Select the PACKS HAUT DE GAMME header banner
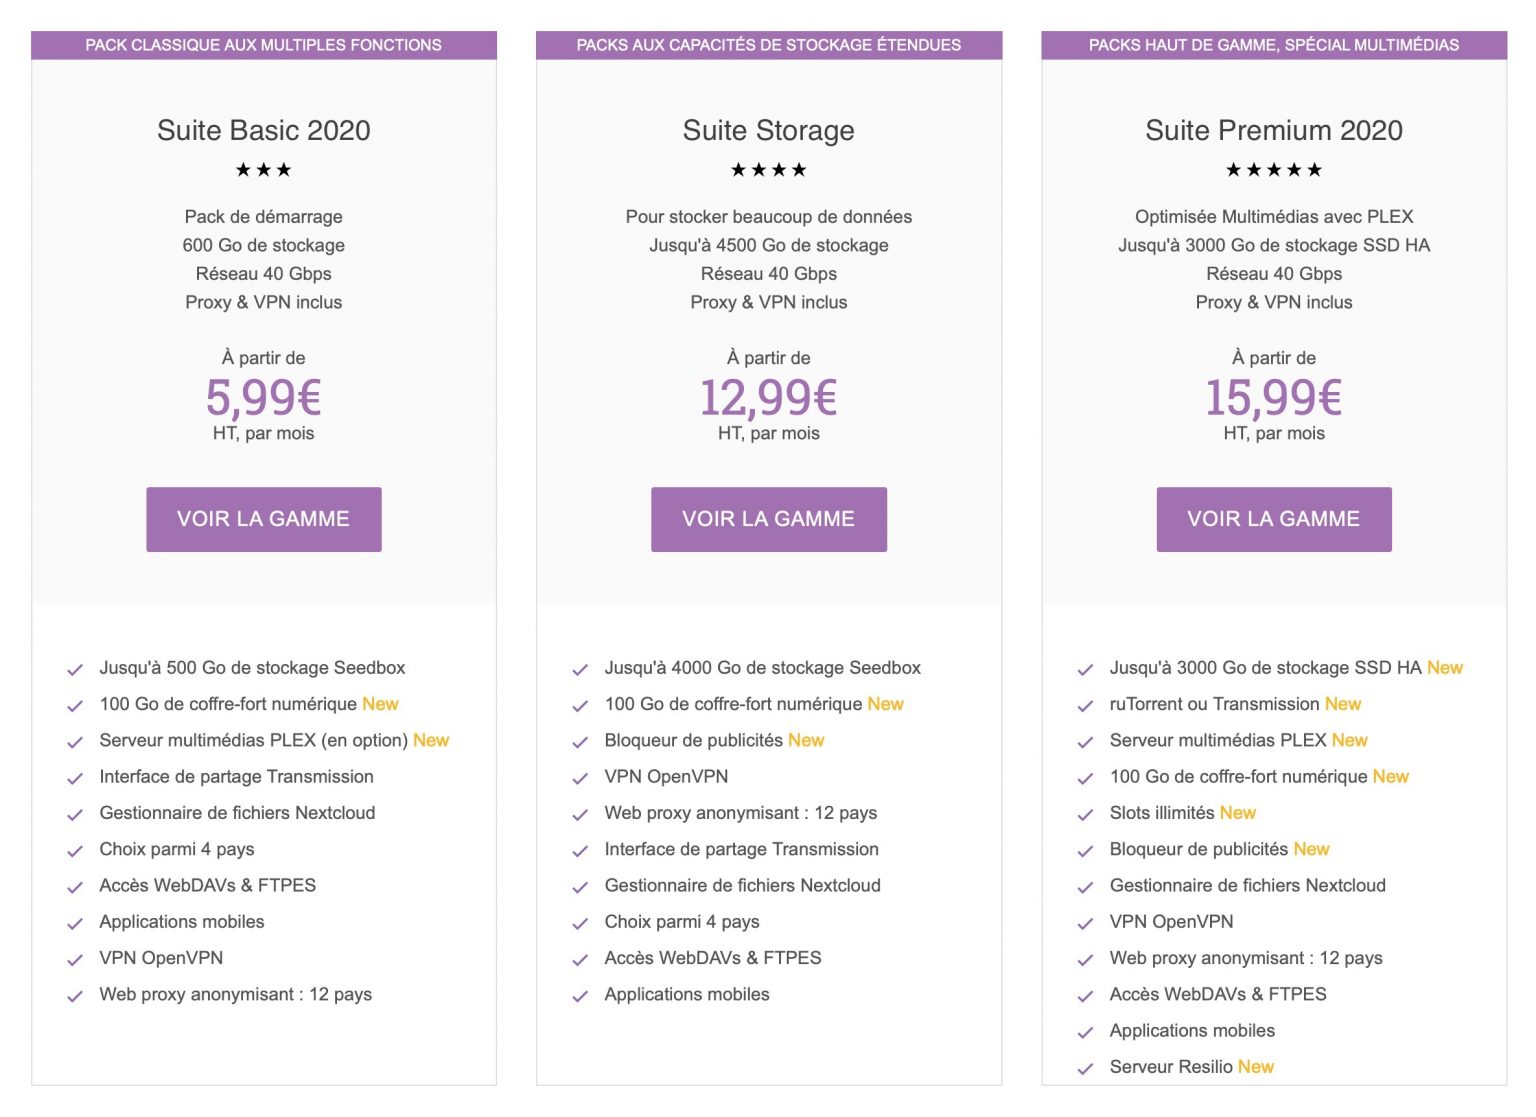This screenshot has height=1117, width=1536. coord(1274,44)
